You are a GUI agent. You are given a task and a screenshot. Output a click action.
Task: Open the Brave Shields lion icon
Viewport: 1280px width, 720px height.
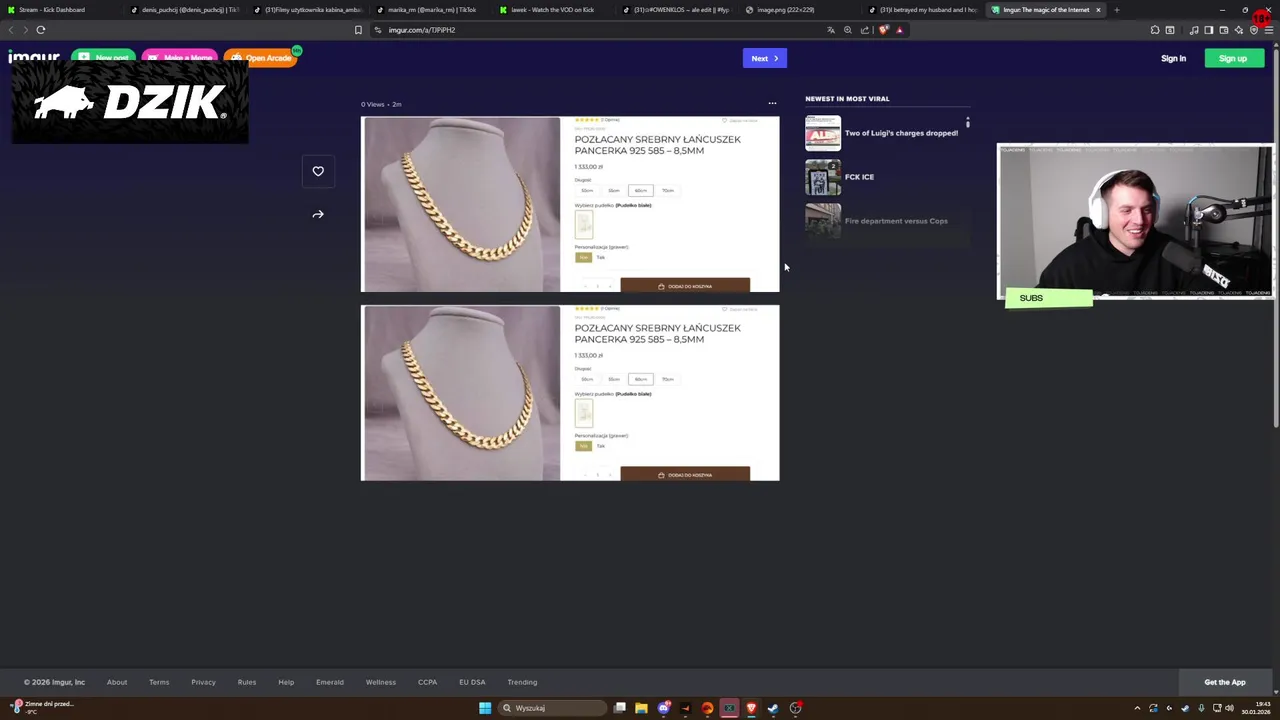click(884, 30)
